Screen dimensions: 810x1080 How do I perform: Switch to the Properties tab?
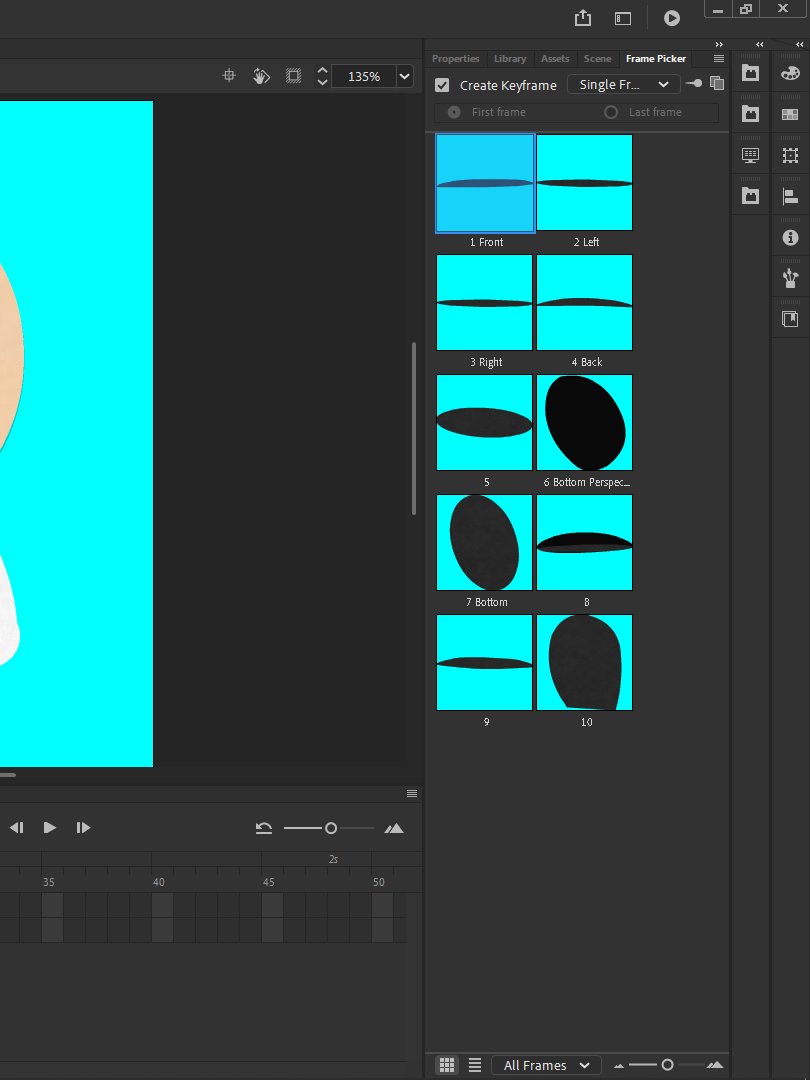pyautogui.click(x=455, y=59)
